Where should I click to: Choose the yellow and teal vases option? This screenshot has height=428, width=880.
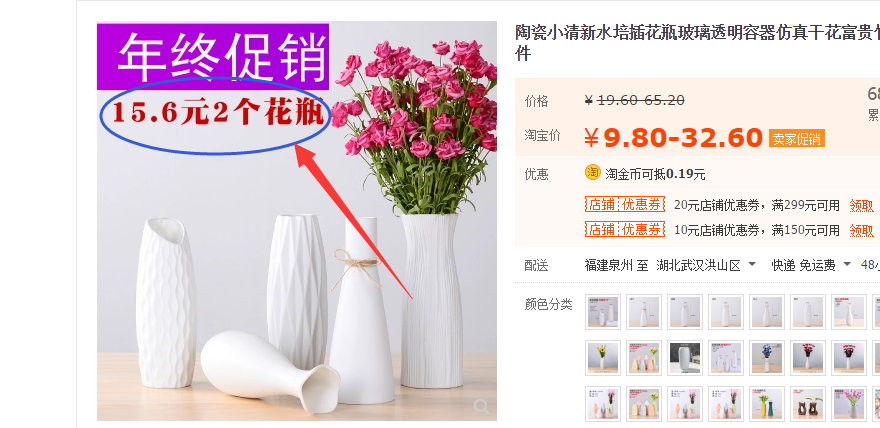(x=767, y=404)
